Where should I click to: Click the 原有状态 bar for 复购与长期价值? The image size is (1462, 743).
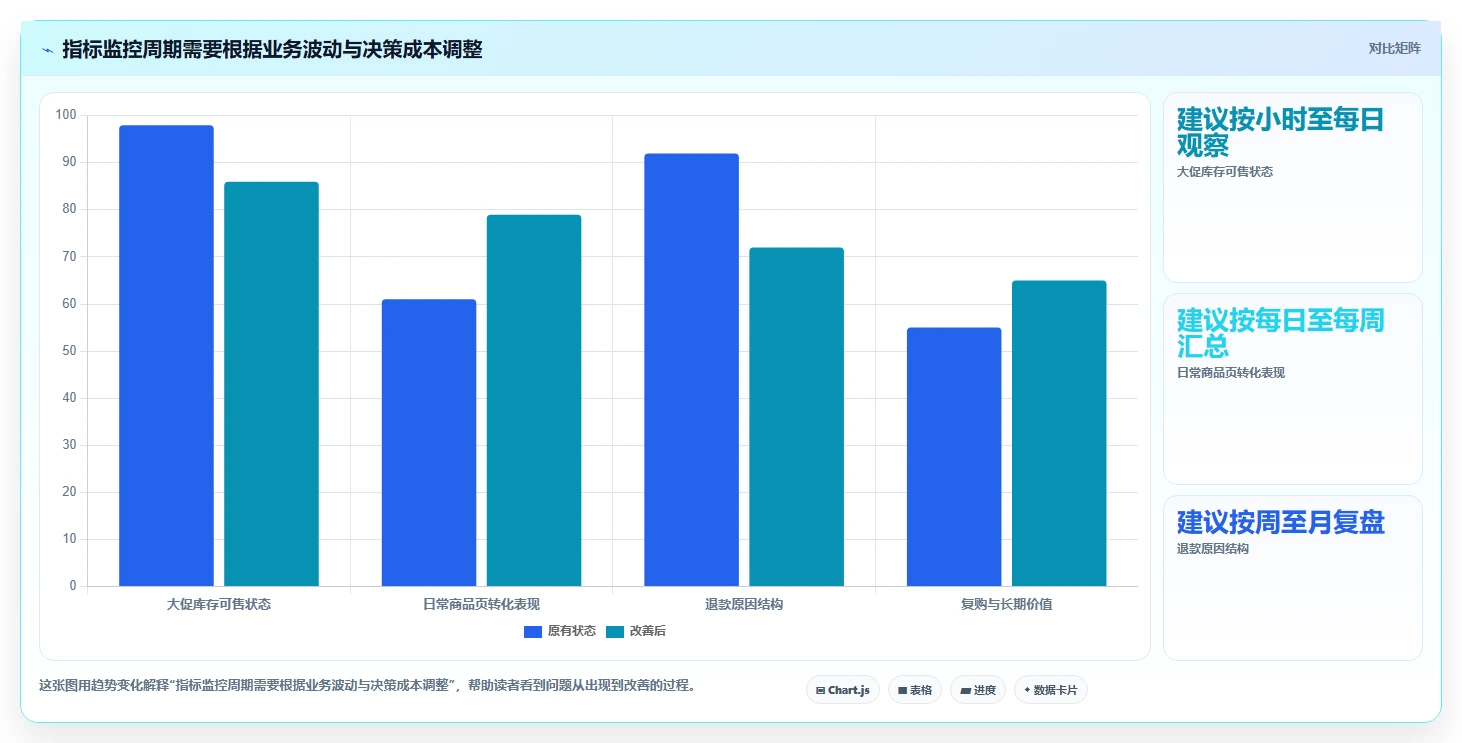pyautogui.click(x=954, y=457)
